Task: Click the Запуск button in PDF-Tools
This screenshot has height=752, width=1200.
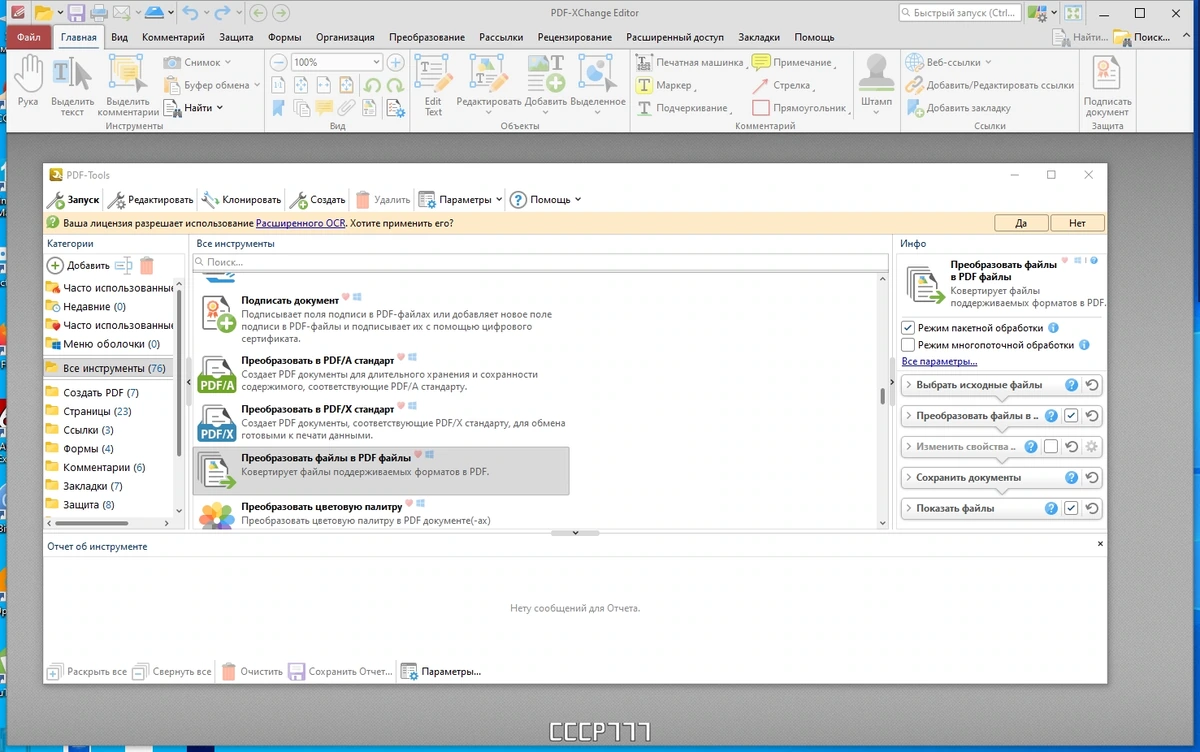Action: tap(74, 199)
